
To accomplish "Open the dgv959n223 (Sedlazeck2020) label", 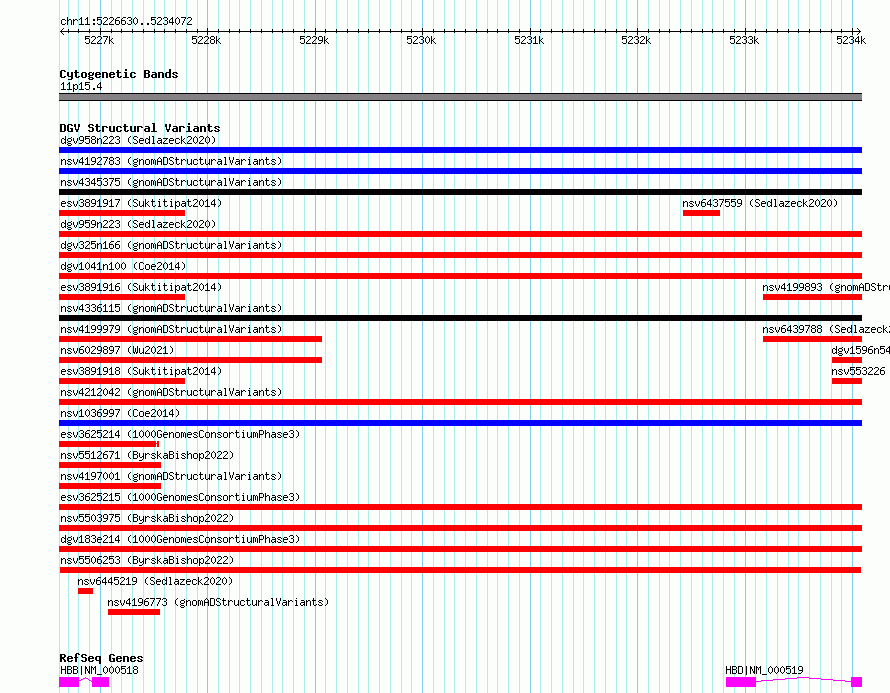I will [138, 224].
